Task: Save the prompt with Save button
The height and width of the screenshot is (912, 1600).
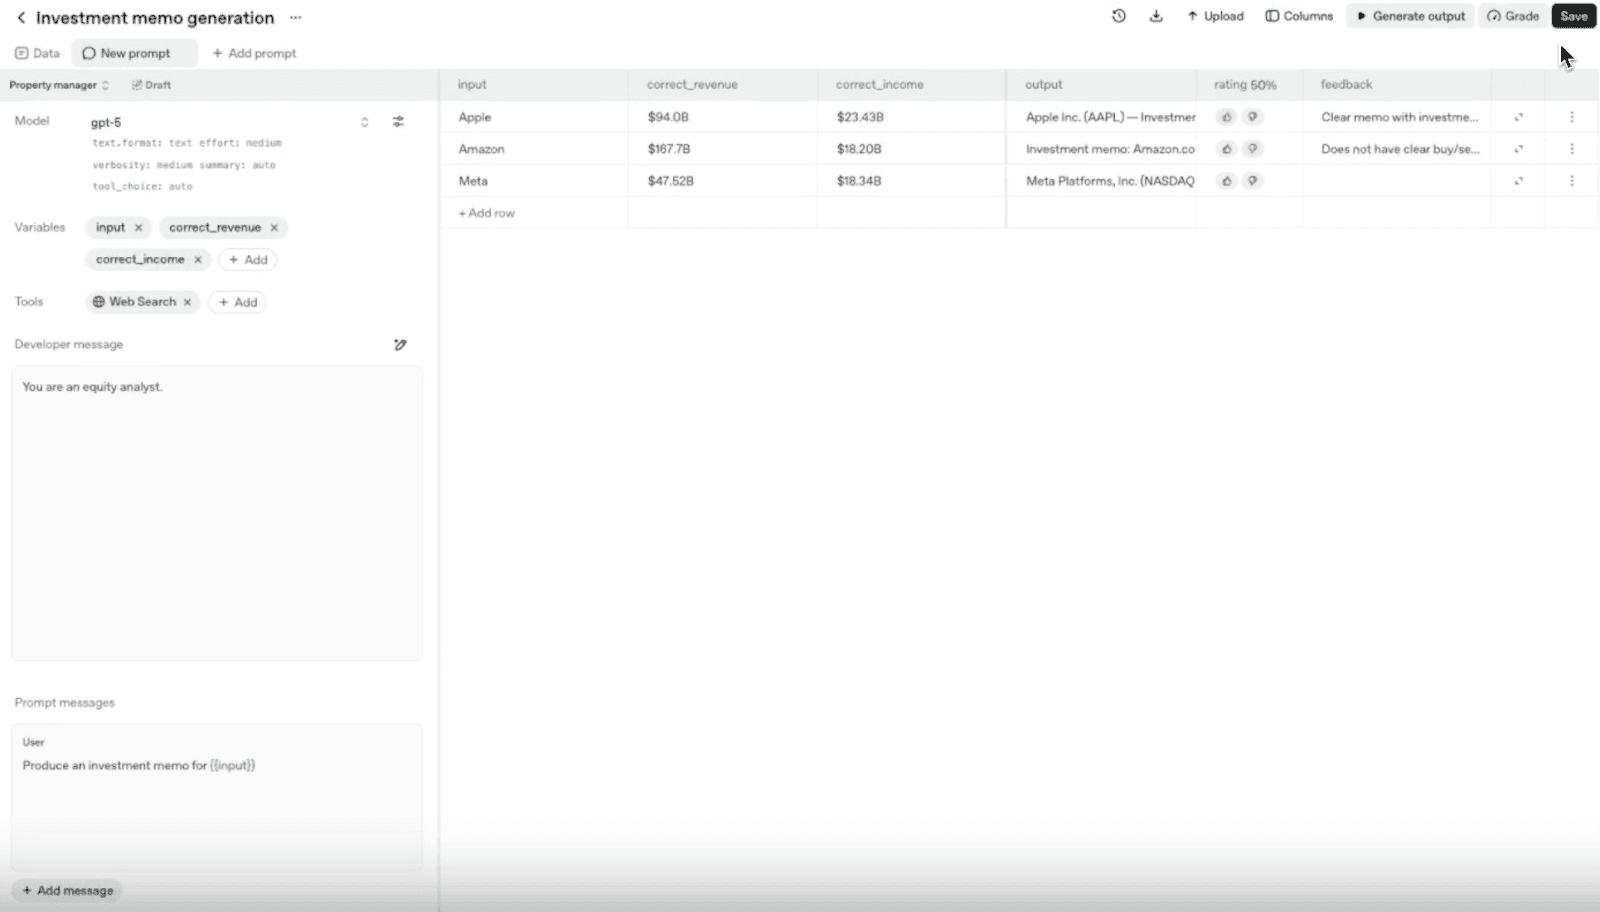Action: (x=1574, y=16)
